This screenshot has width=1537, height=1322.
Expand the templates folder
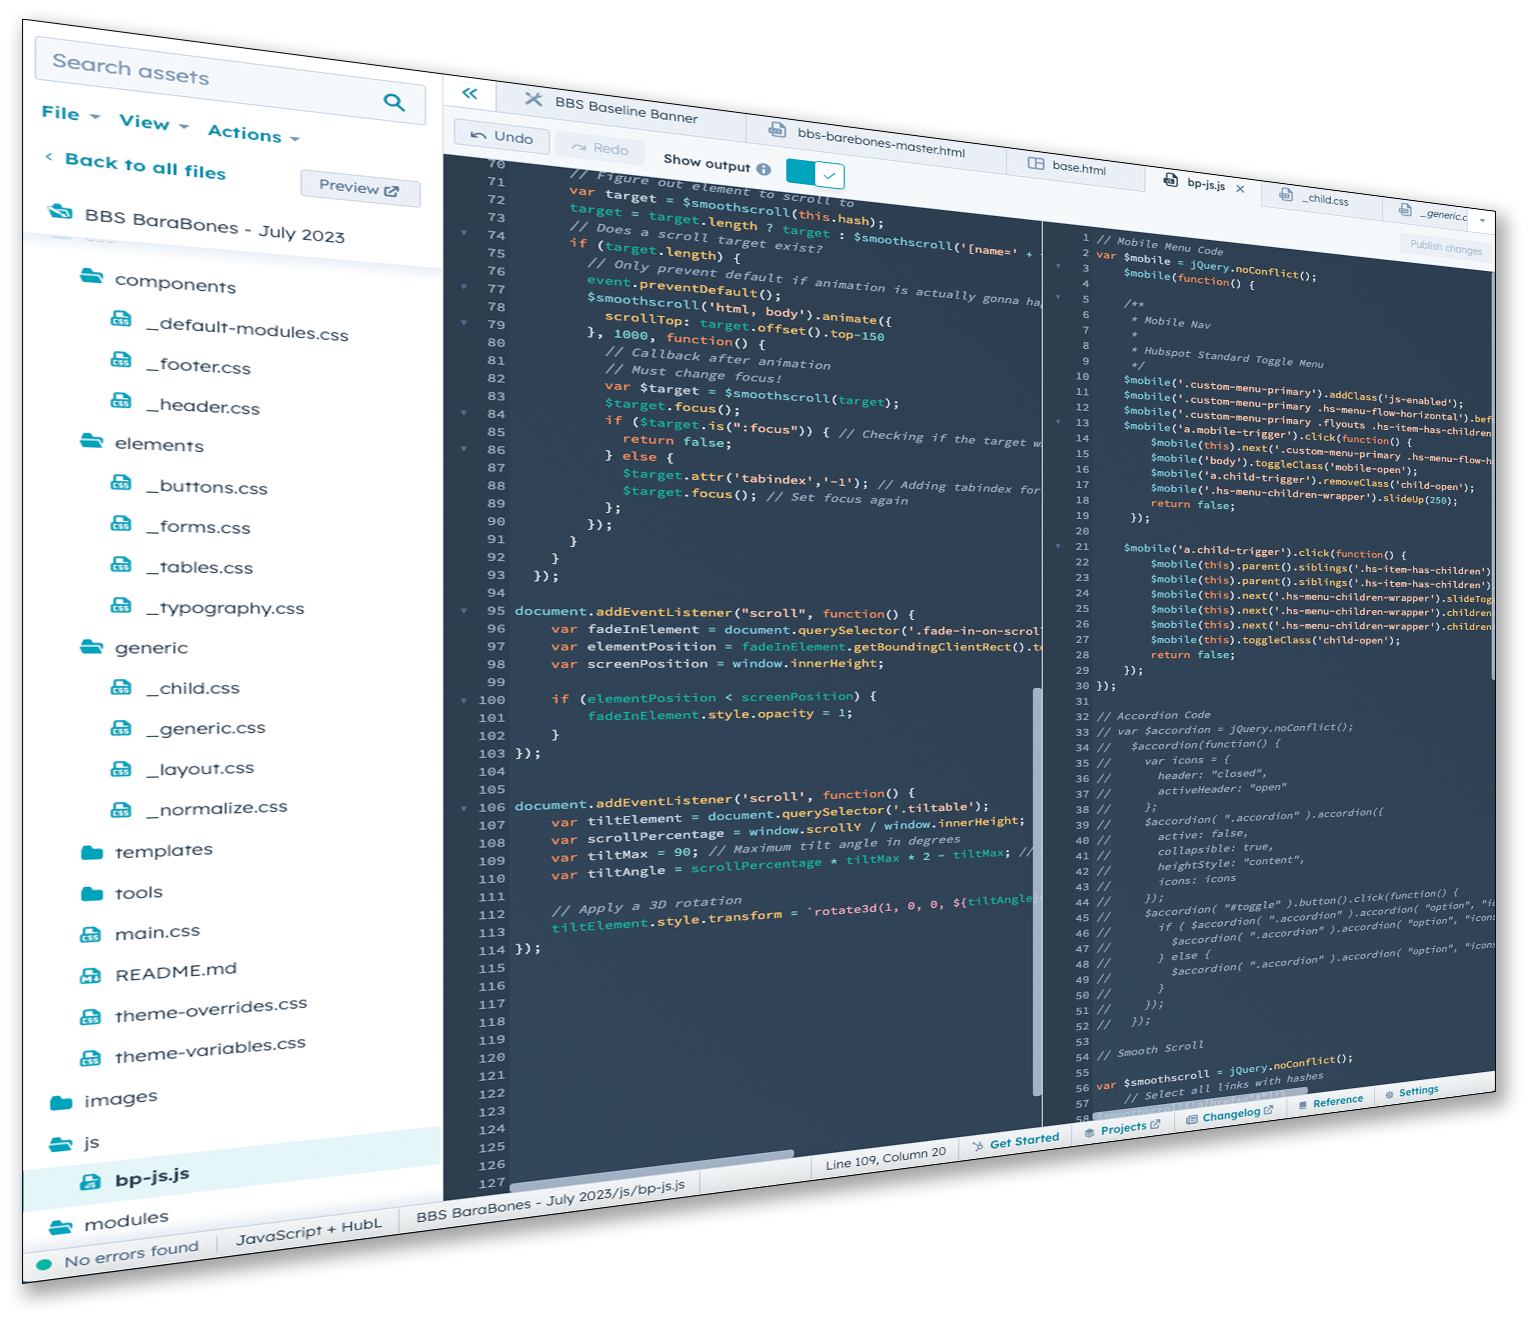pos(92,852)
